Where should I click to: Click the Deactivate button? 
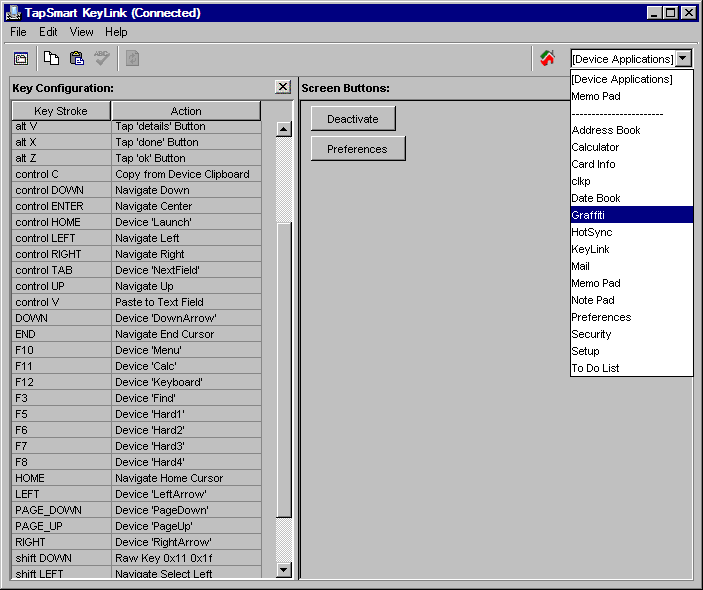pyautogui.click(x=353, y=119)
